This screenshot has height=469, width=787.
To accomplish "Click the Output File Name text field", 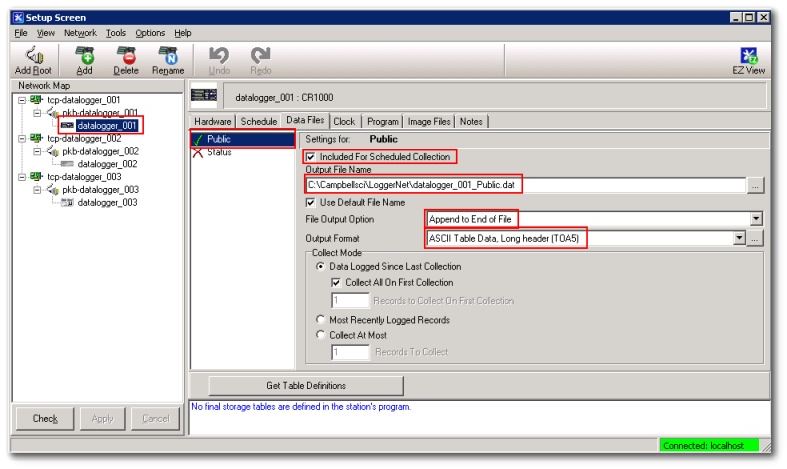I will tap(526, 185).
